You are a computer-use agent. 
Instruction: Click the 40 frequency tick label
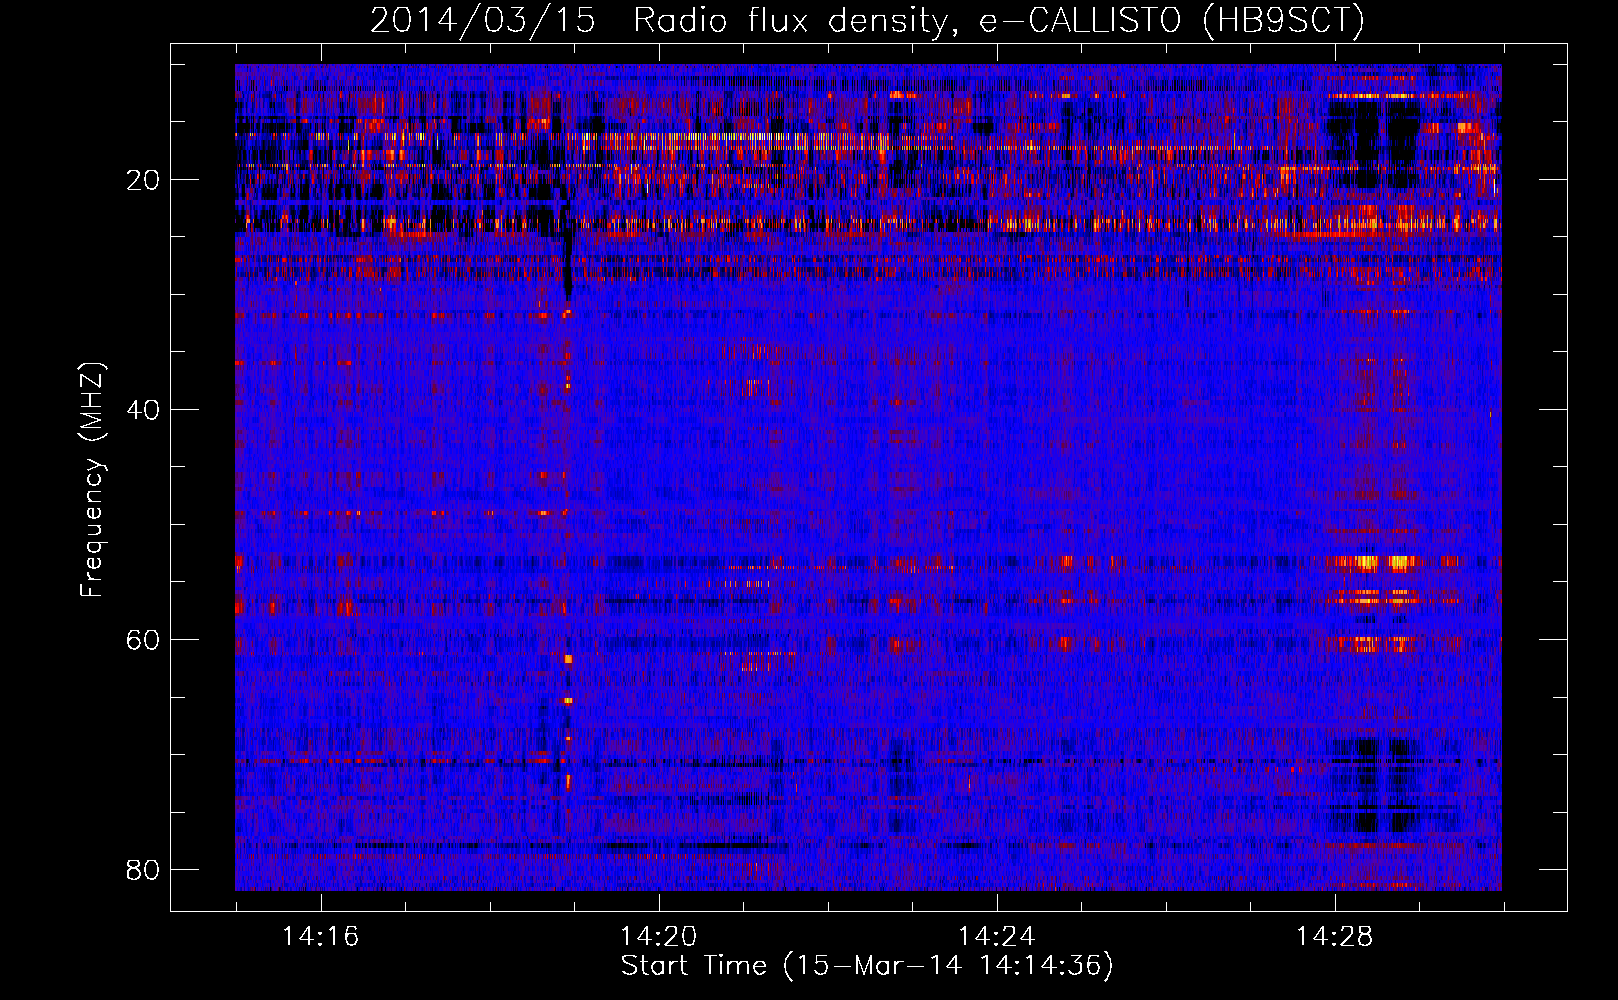[x=143, y=410]
